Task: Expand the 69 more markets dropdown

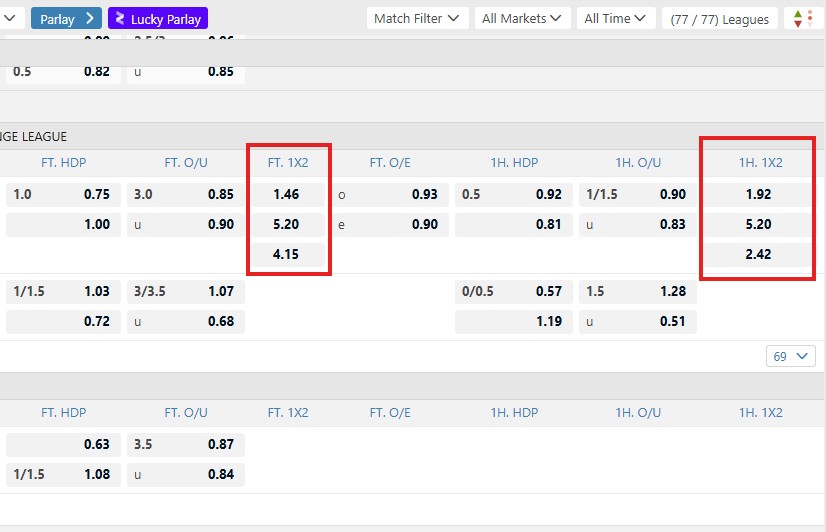Action: pos(791,357)
